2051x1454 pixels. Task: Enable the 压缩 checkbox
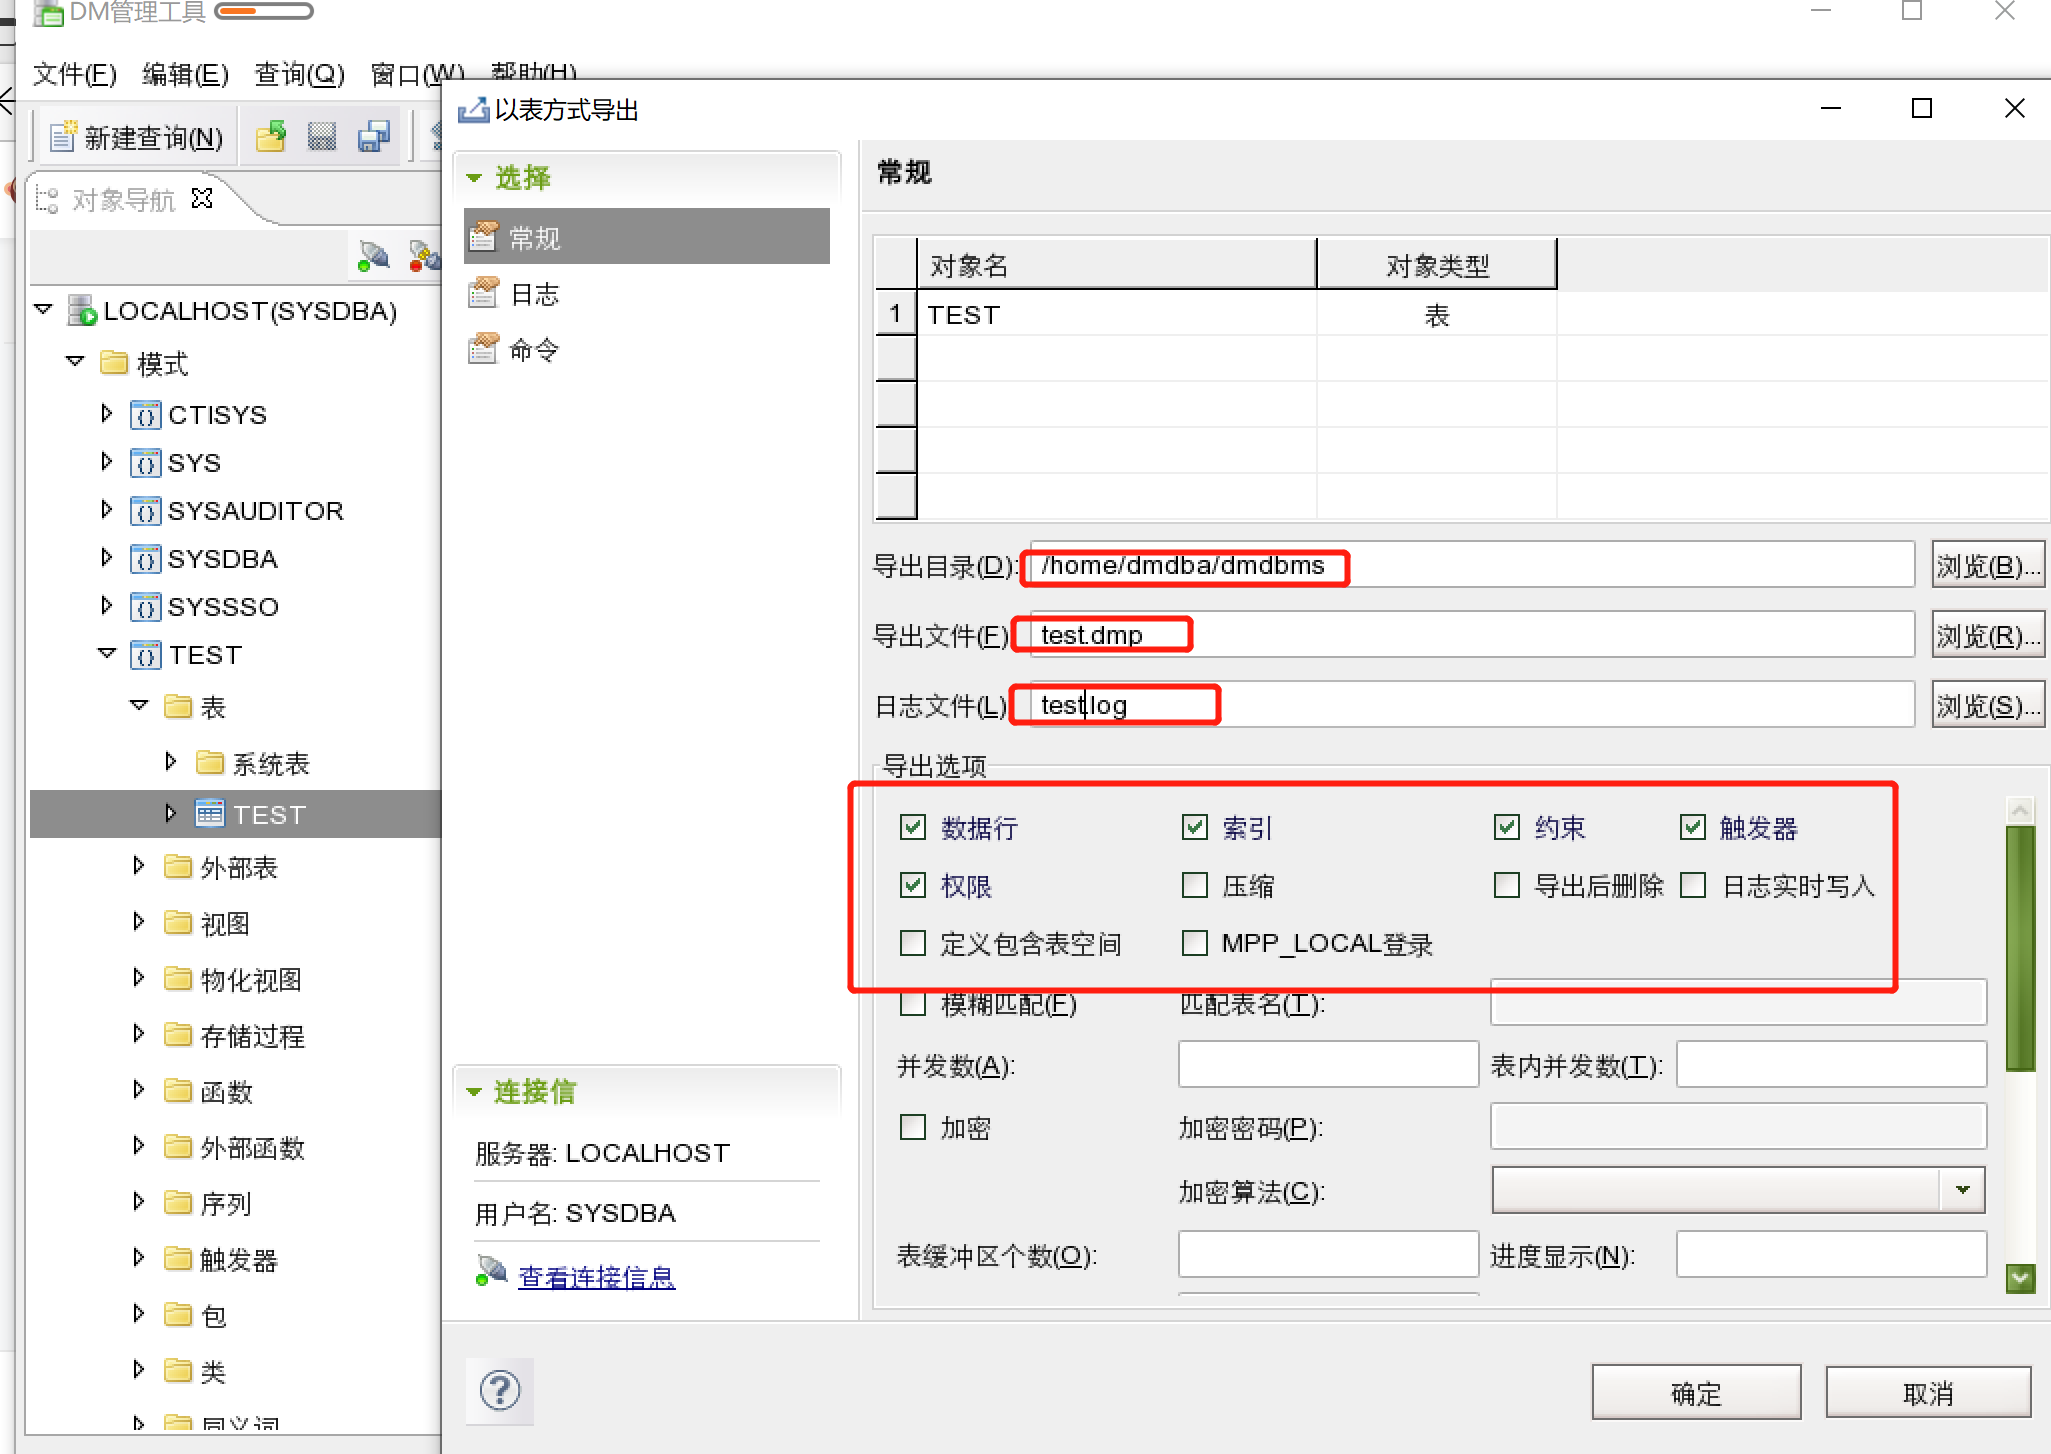click(1195, 885)
